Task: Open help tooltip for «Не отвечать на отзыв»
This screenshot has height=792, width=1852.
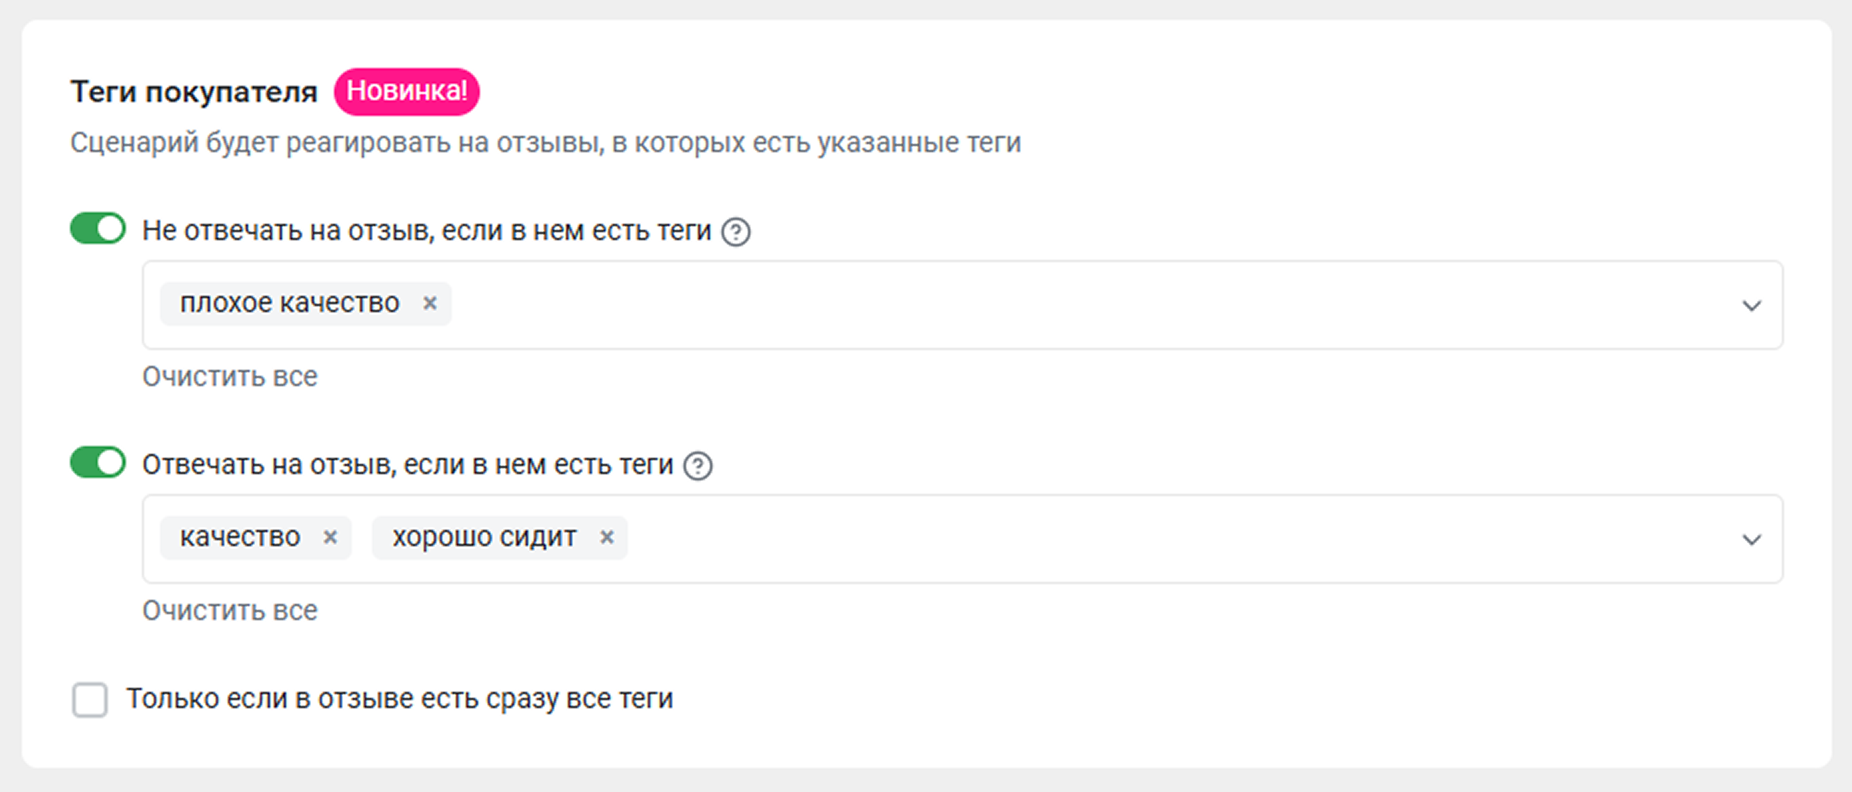Action: pos(736,232)
